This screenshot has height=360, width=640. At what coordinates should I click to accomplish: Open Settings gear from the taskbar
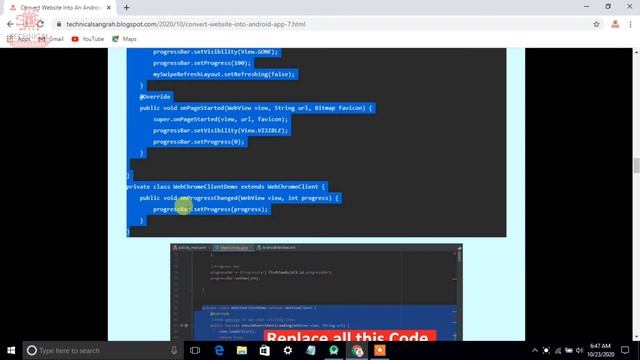click(288, 350)
